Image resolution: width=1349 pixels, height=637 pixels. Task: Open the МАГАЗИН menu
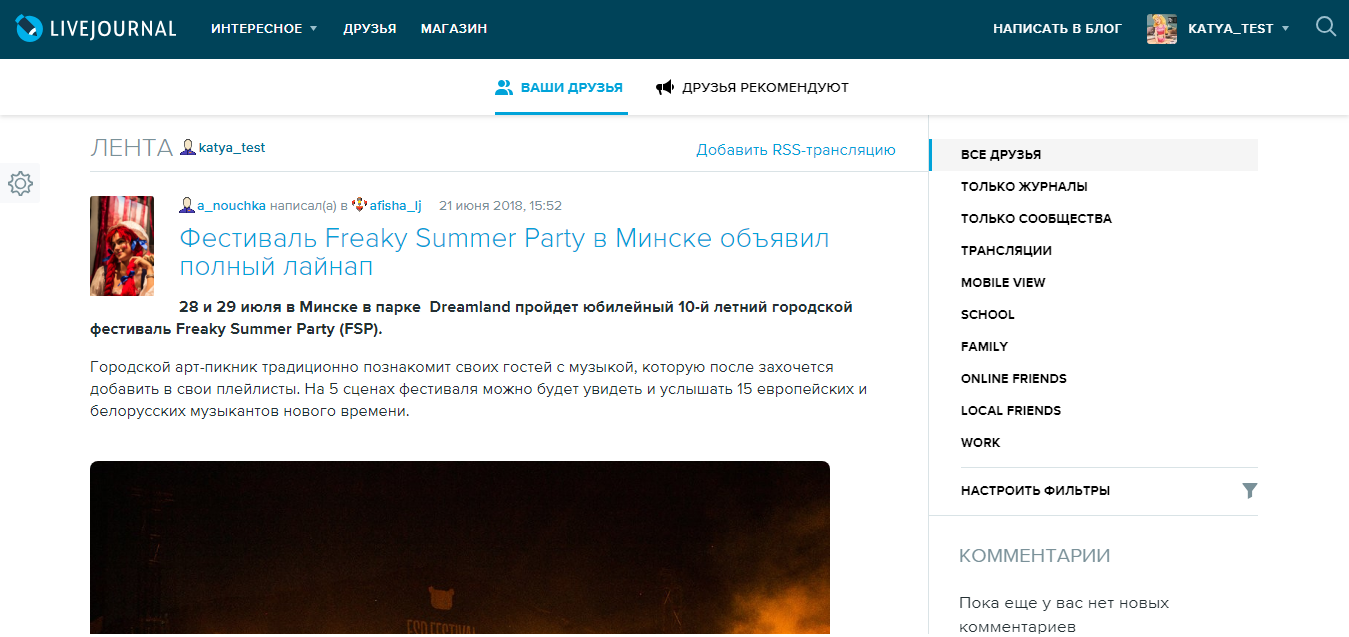point(453,28)
